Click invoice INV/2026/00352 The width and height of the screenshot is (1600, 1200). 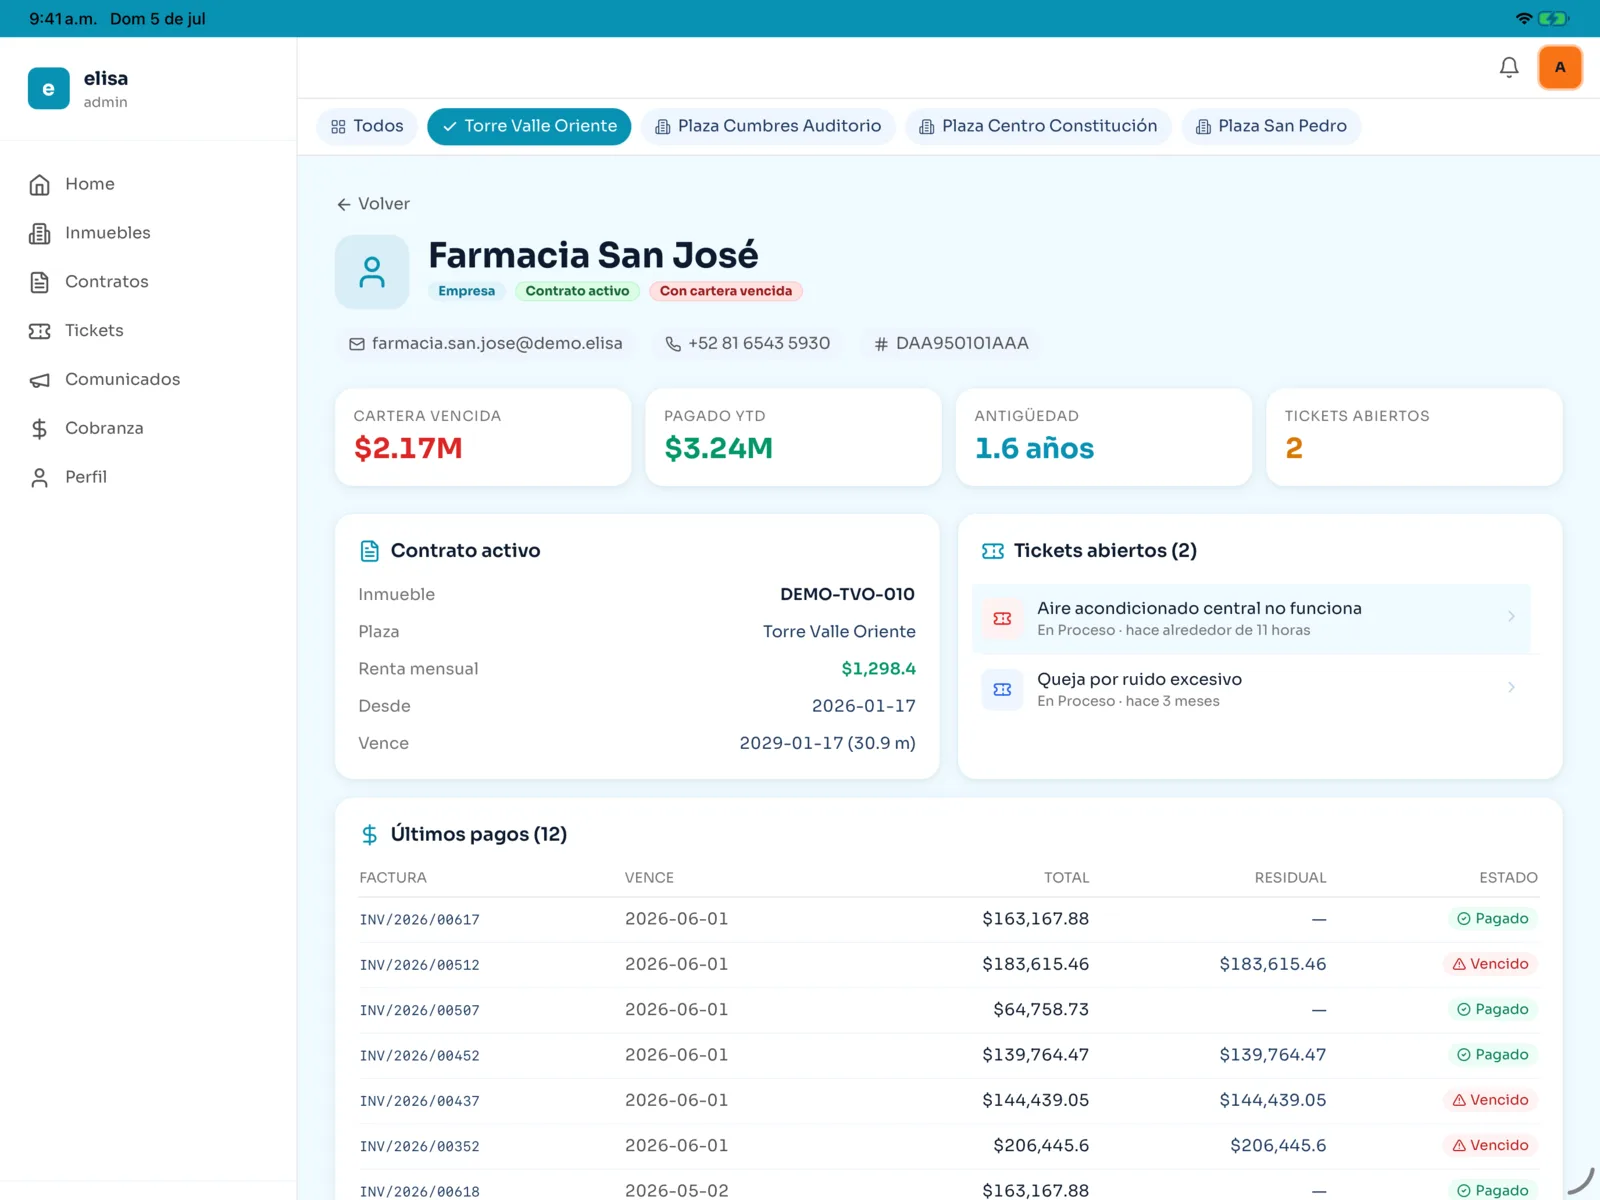(x=420, y=1147)
